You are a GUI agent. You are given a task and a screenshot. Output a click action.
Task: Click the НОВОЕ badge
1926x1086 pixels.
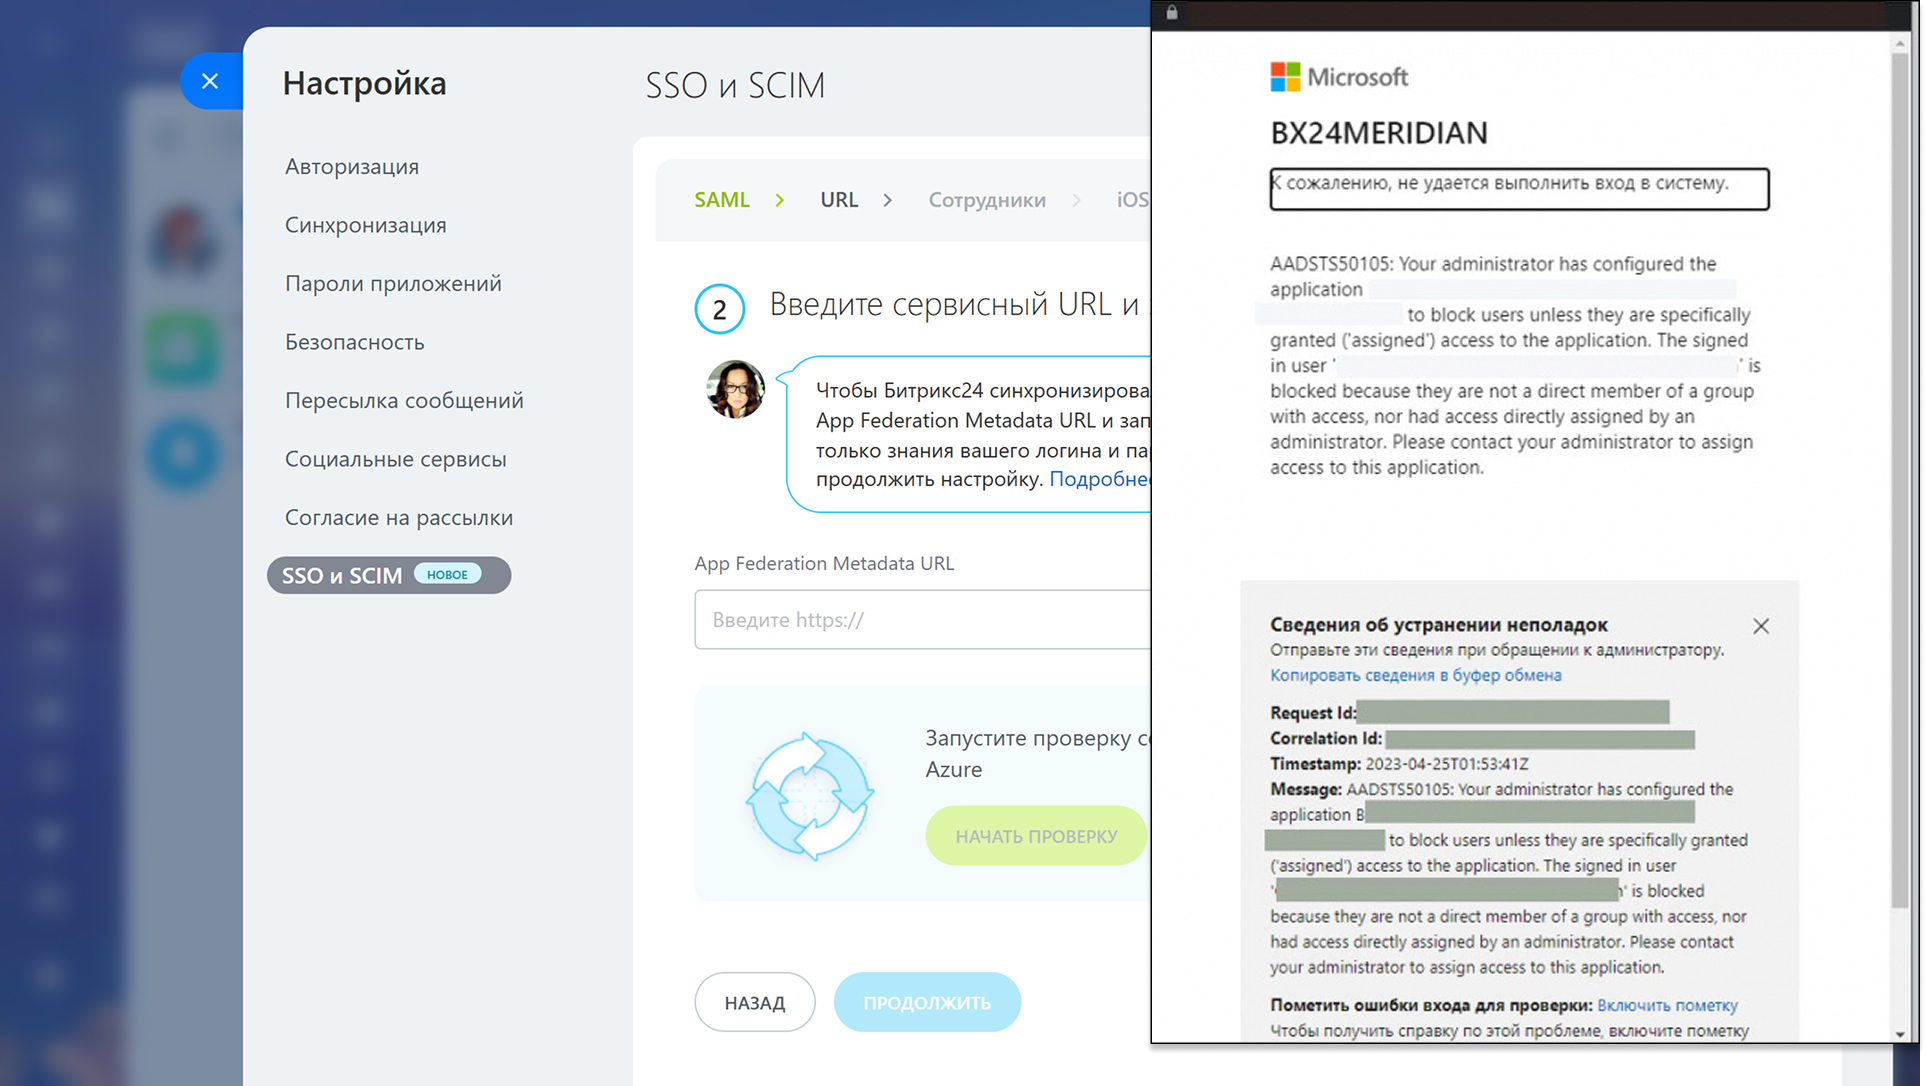pos(447,575)
